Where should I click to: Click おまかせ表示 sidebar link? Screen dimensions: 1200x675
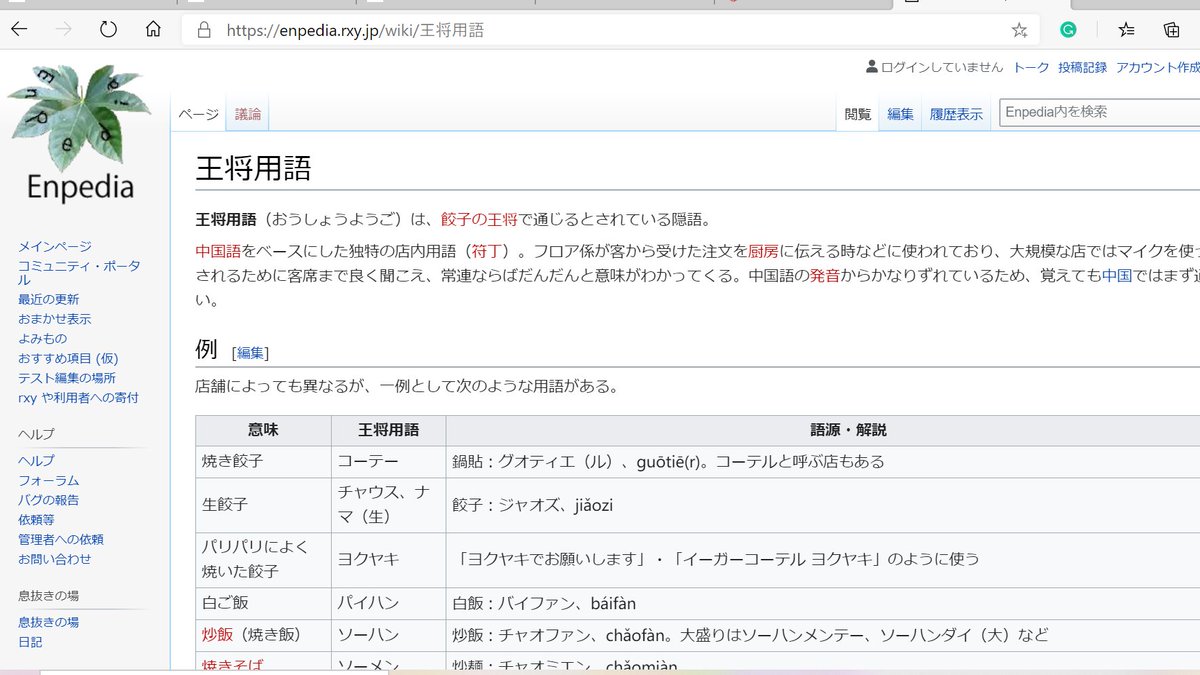(54, 319)
